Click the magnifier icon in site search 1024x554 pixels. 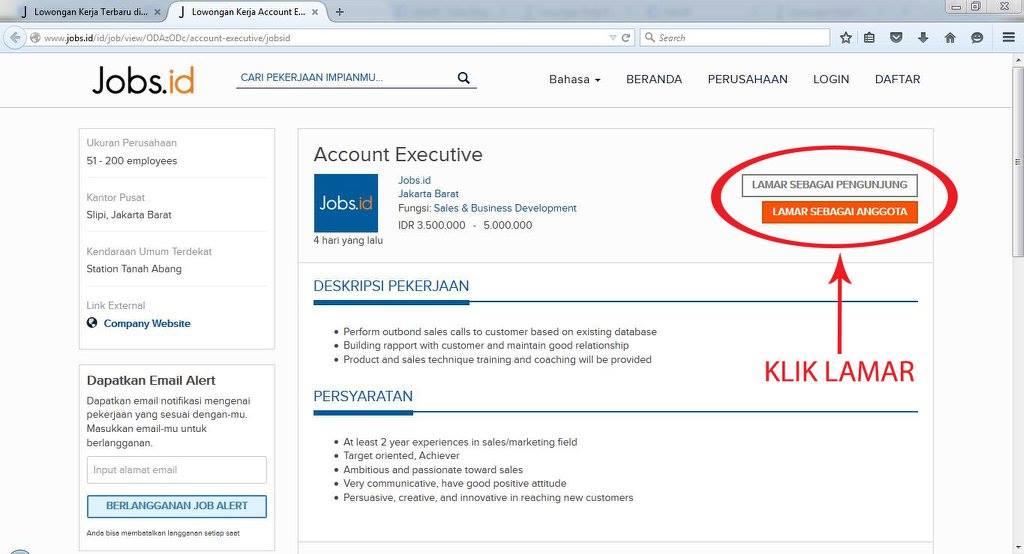click(464, 78)
